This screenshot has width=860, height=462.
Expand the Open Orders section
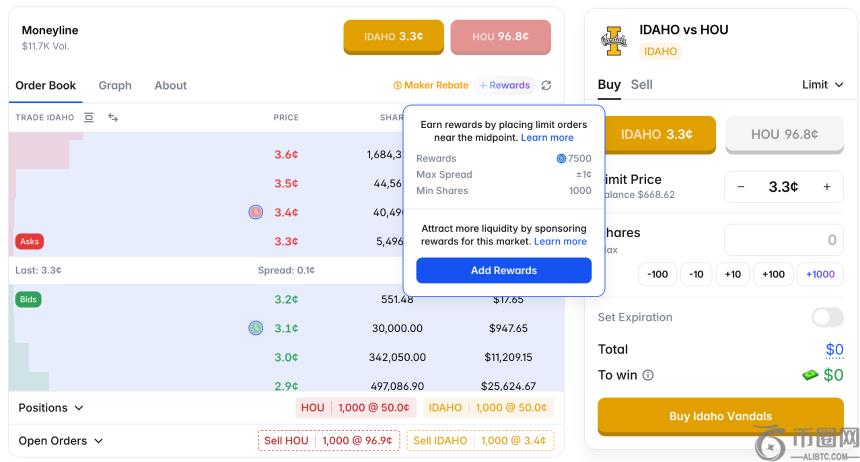click(x=61, y=441)
